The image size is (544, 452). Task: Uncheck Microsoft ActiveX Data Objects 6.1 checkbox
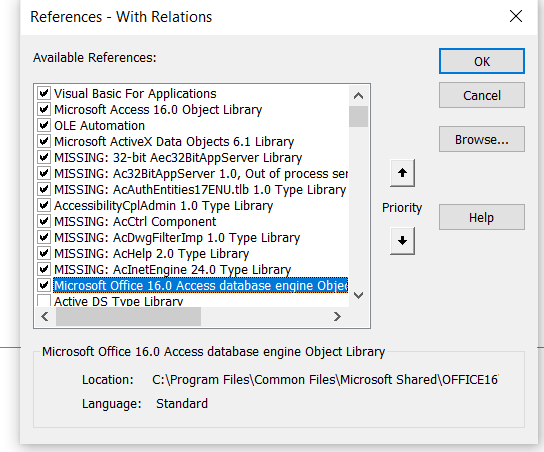[x=44, y=141]
